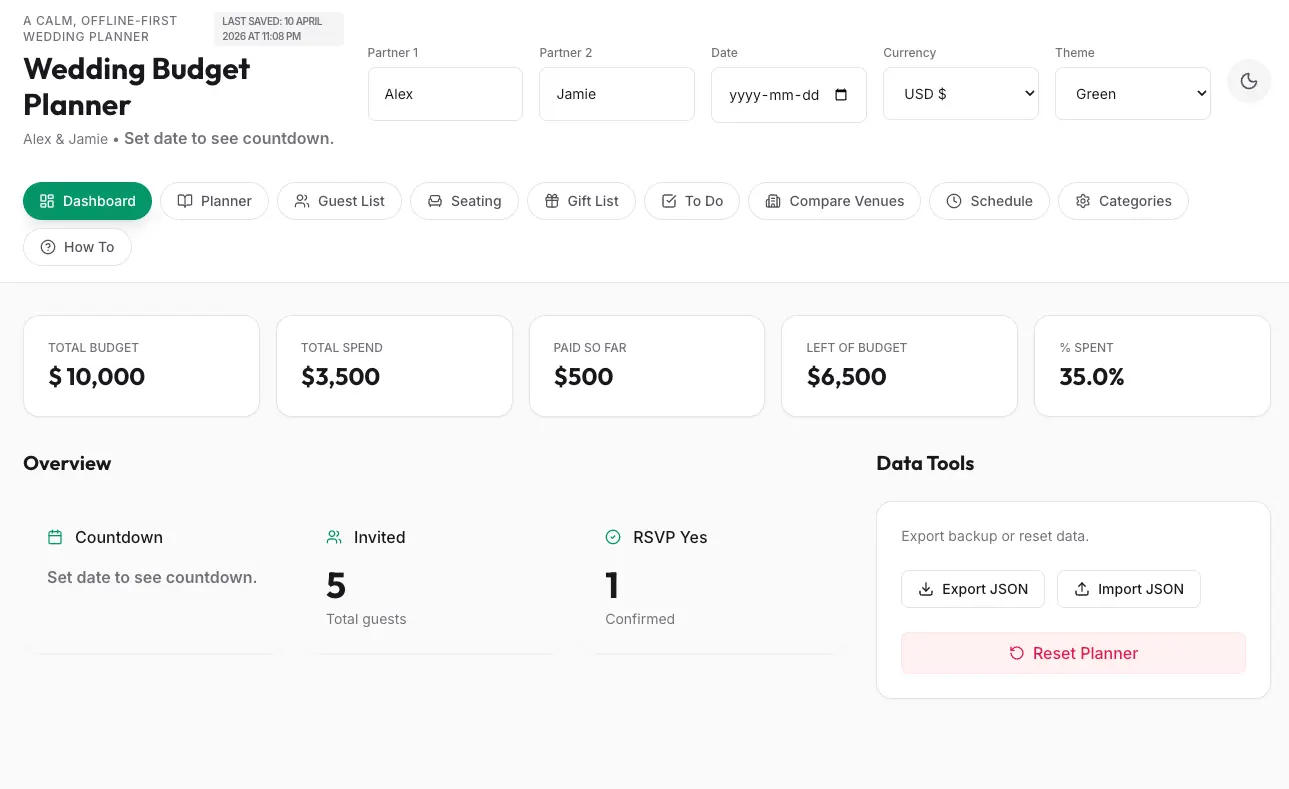Expand the Theme dropdown

1132,94
